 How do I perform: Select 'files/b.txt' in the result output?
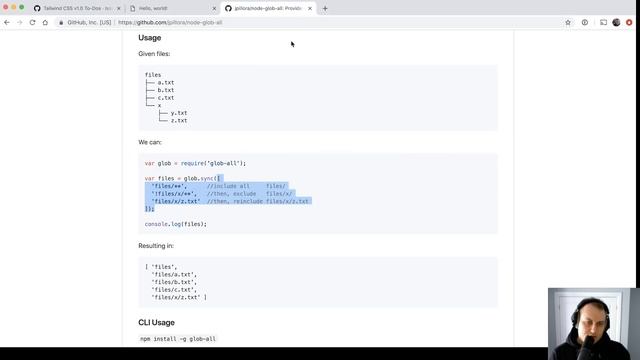[174, 282]
